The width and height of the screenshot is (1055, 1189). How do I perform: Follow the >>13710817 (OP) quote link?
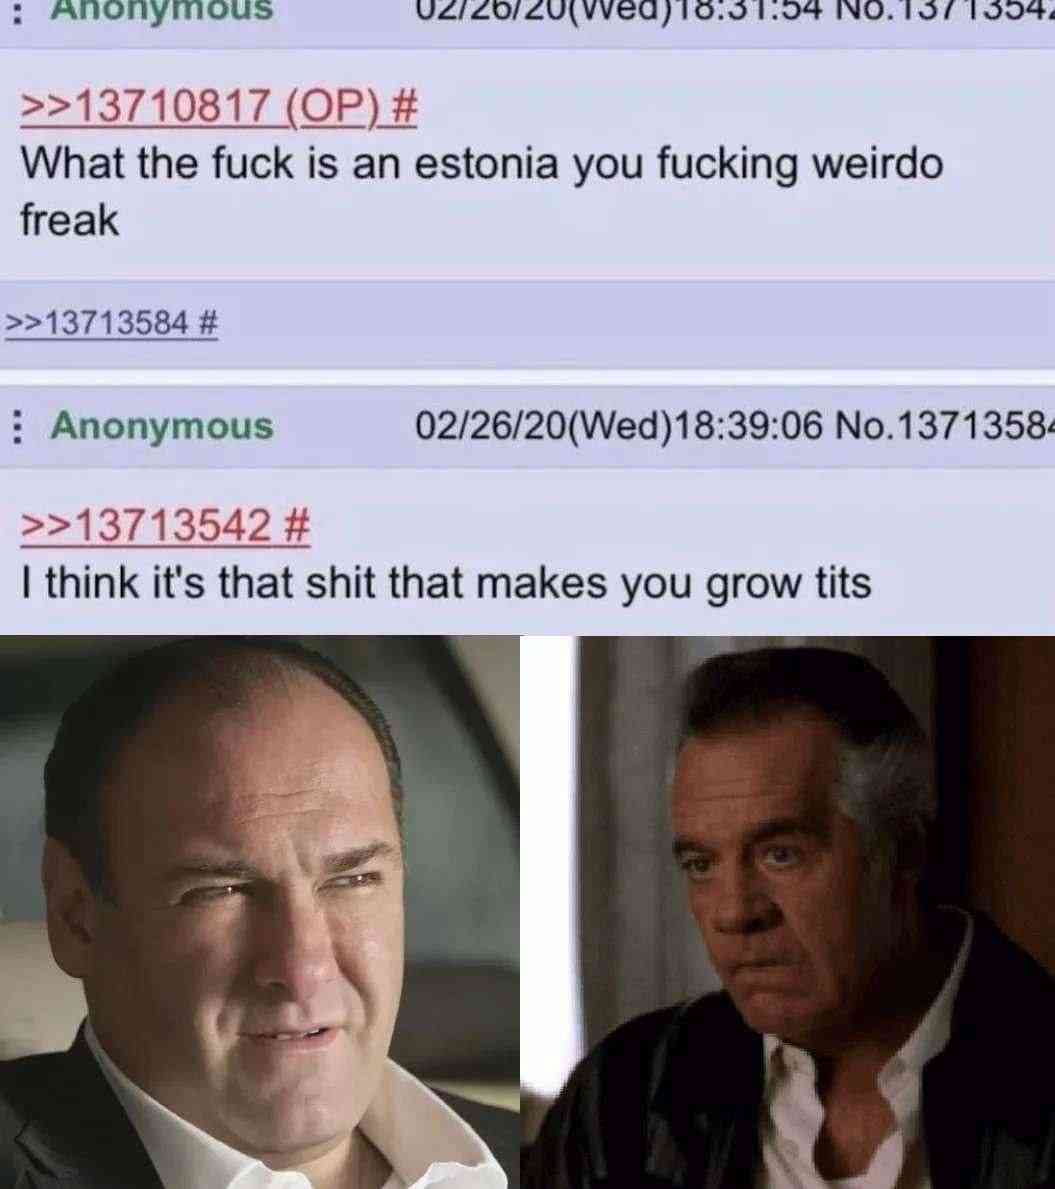click(199, 106)
